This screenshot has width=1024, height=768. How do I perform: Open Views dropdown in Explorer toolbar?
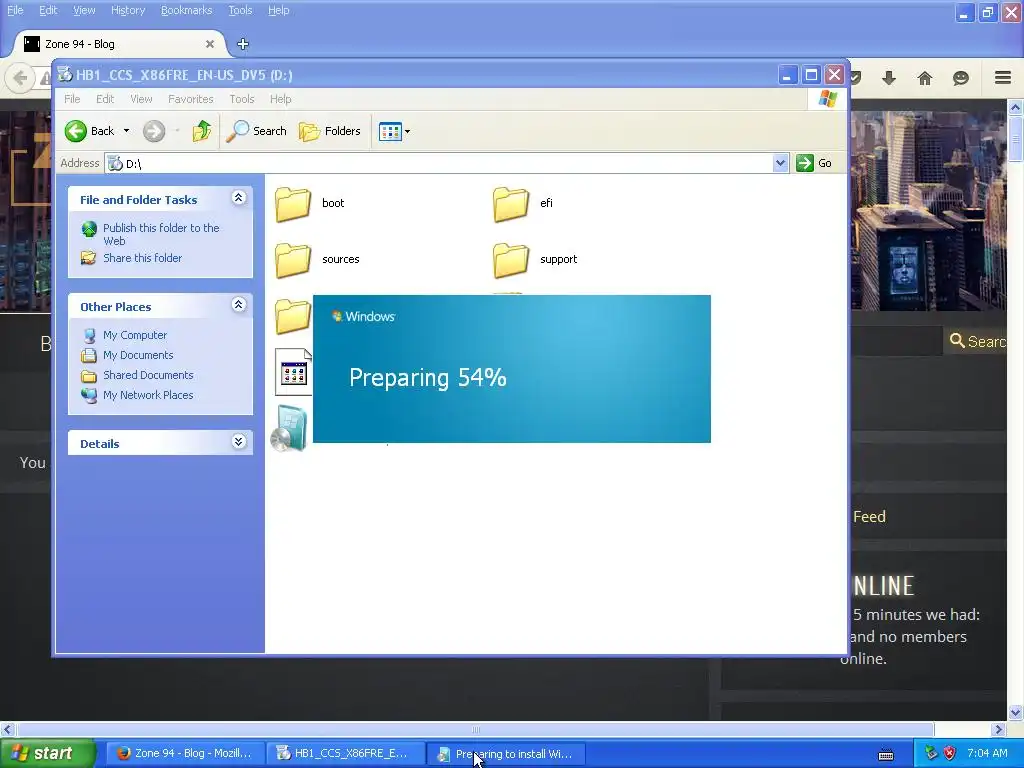pos(394,131)
